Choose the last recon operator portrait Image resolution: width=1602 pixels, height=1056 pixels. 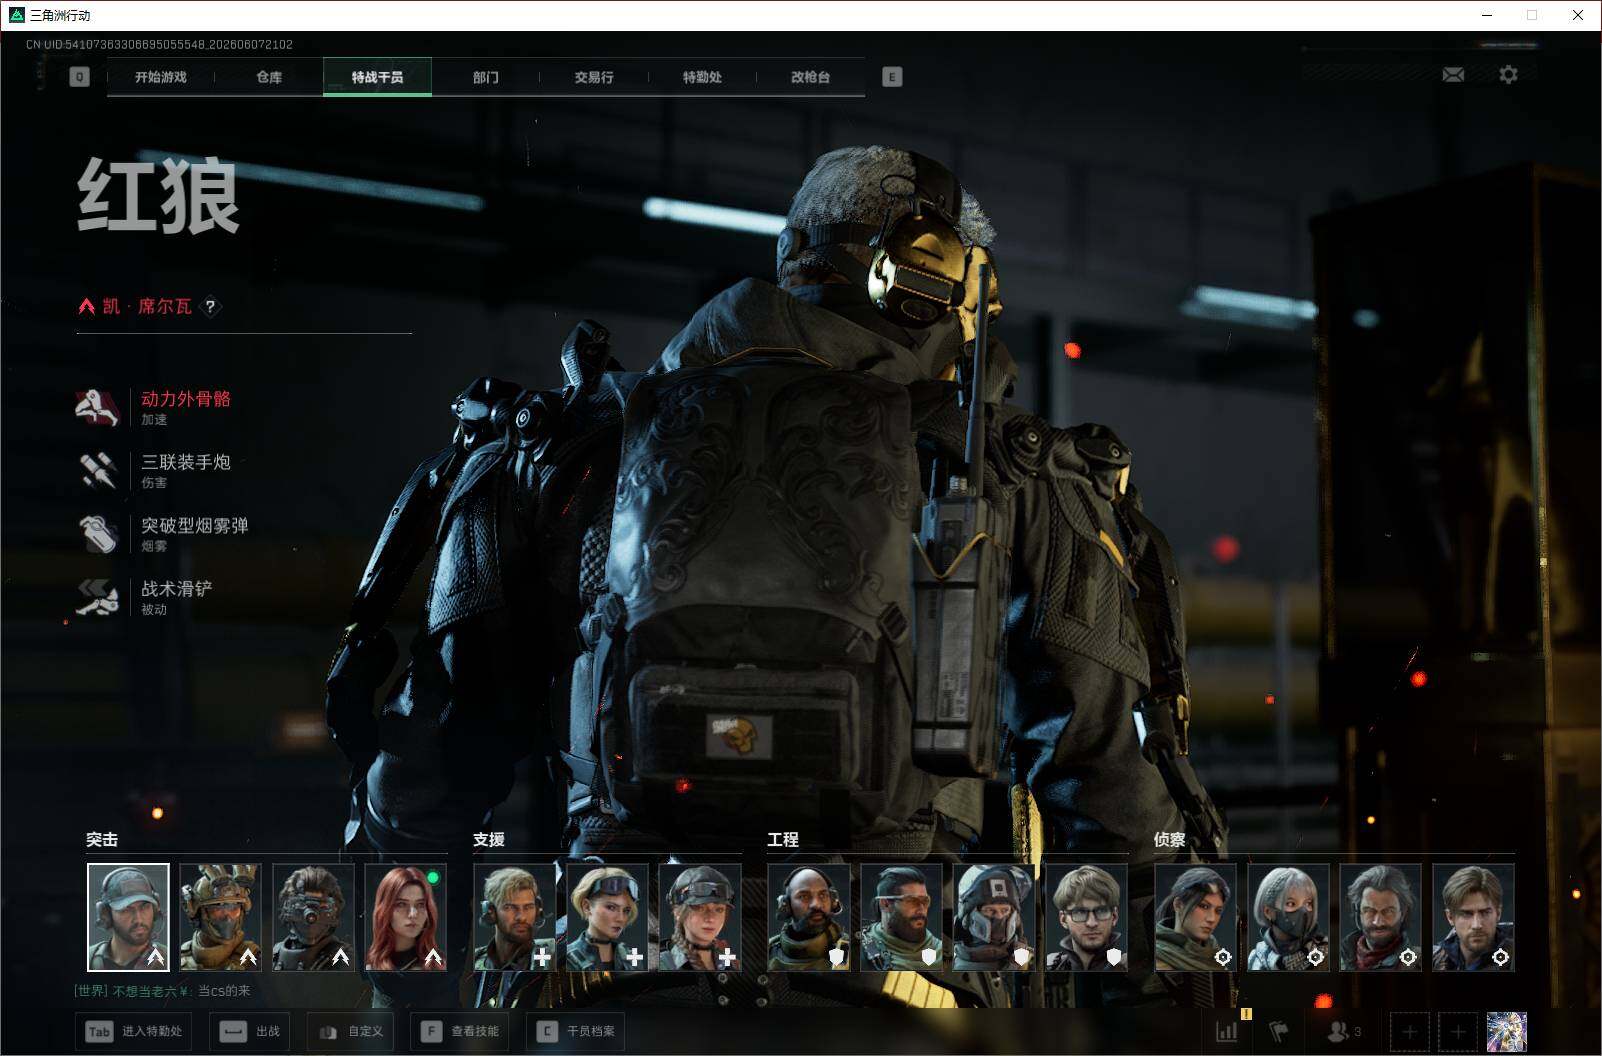[1473, 917]
